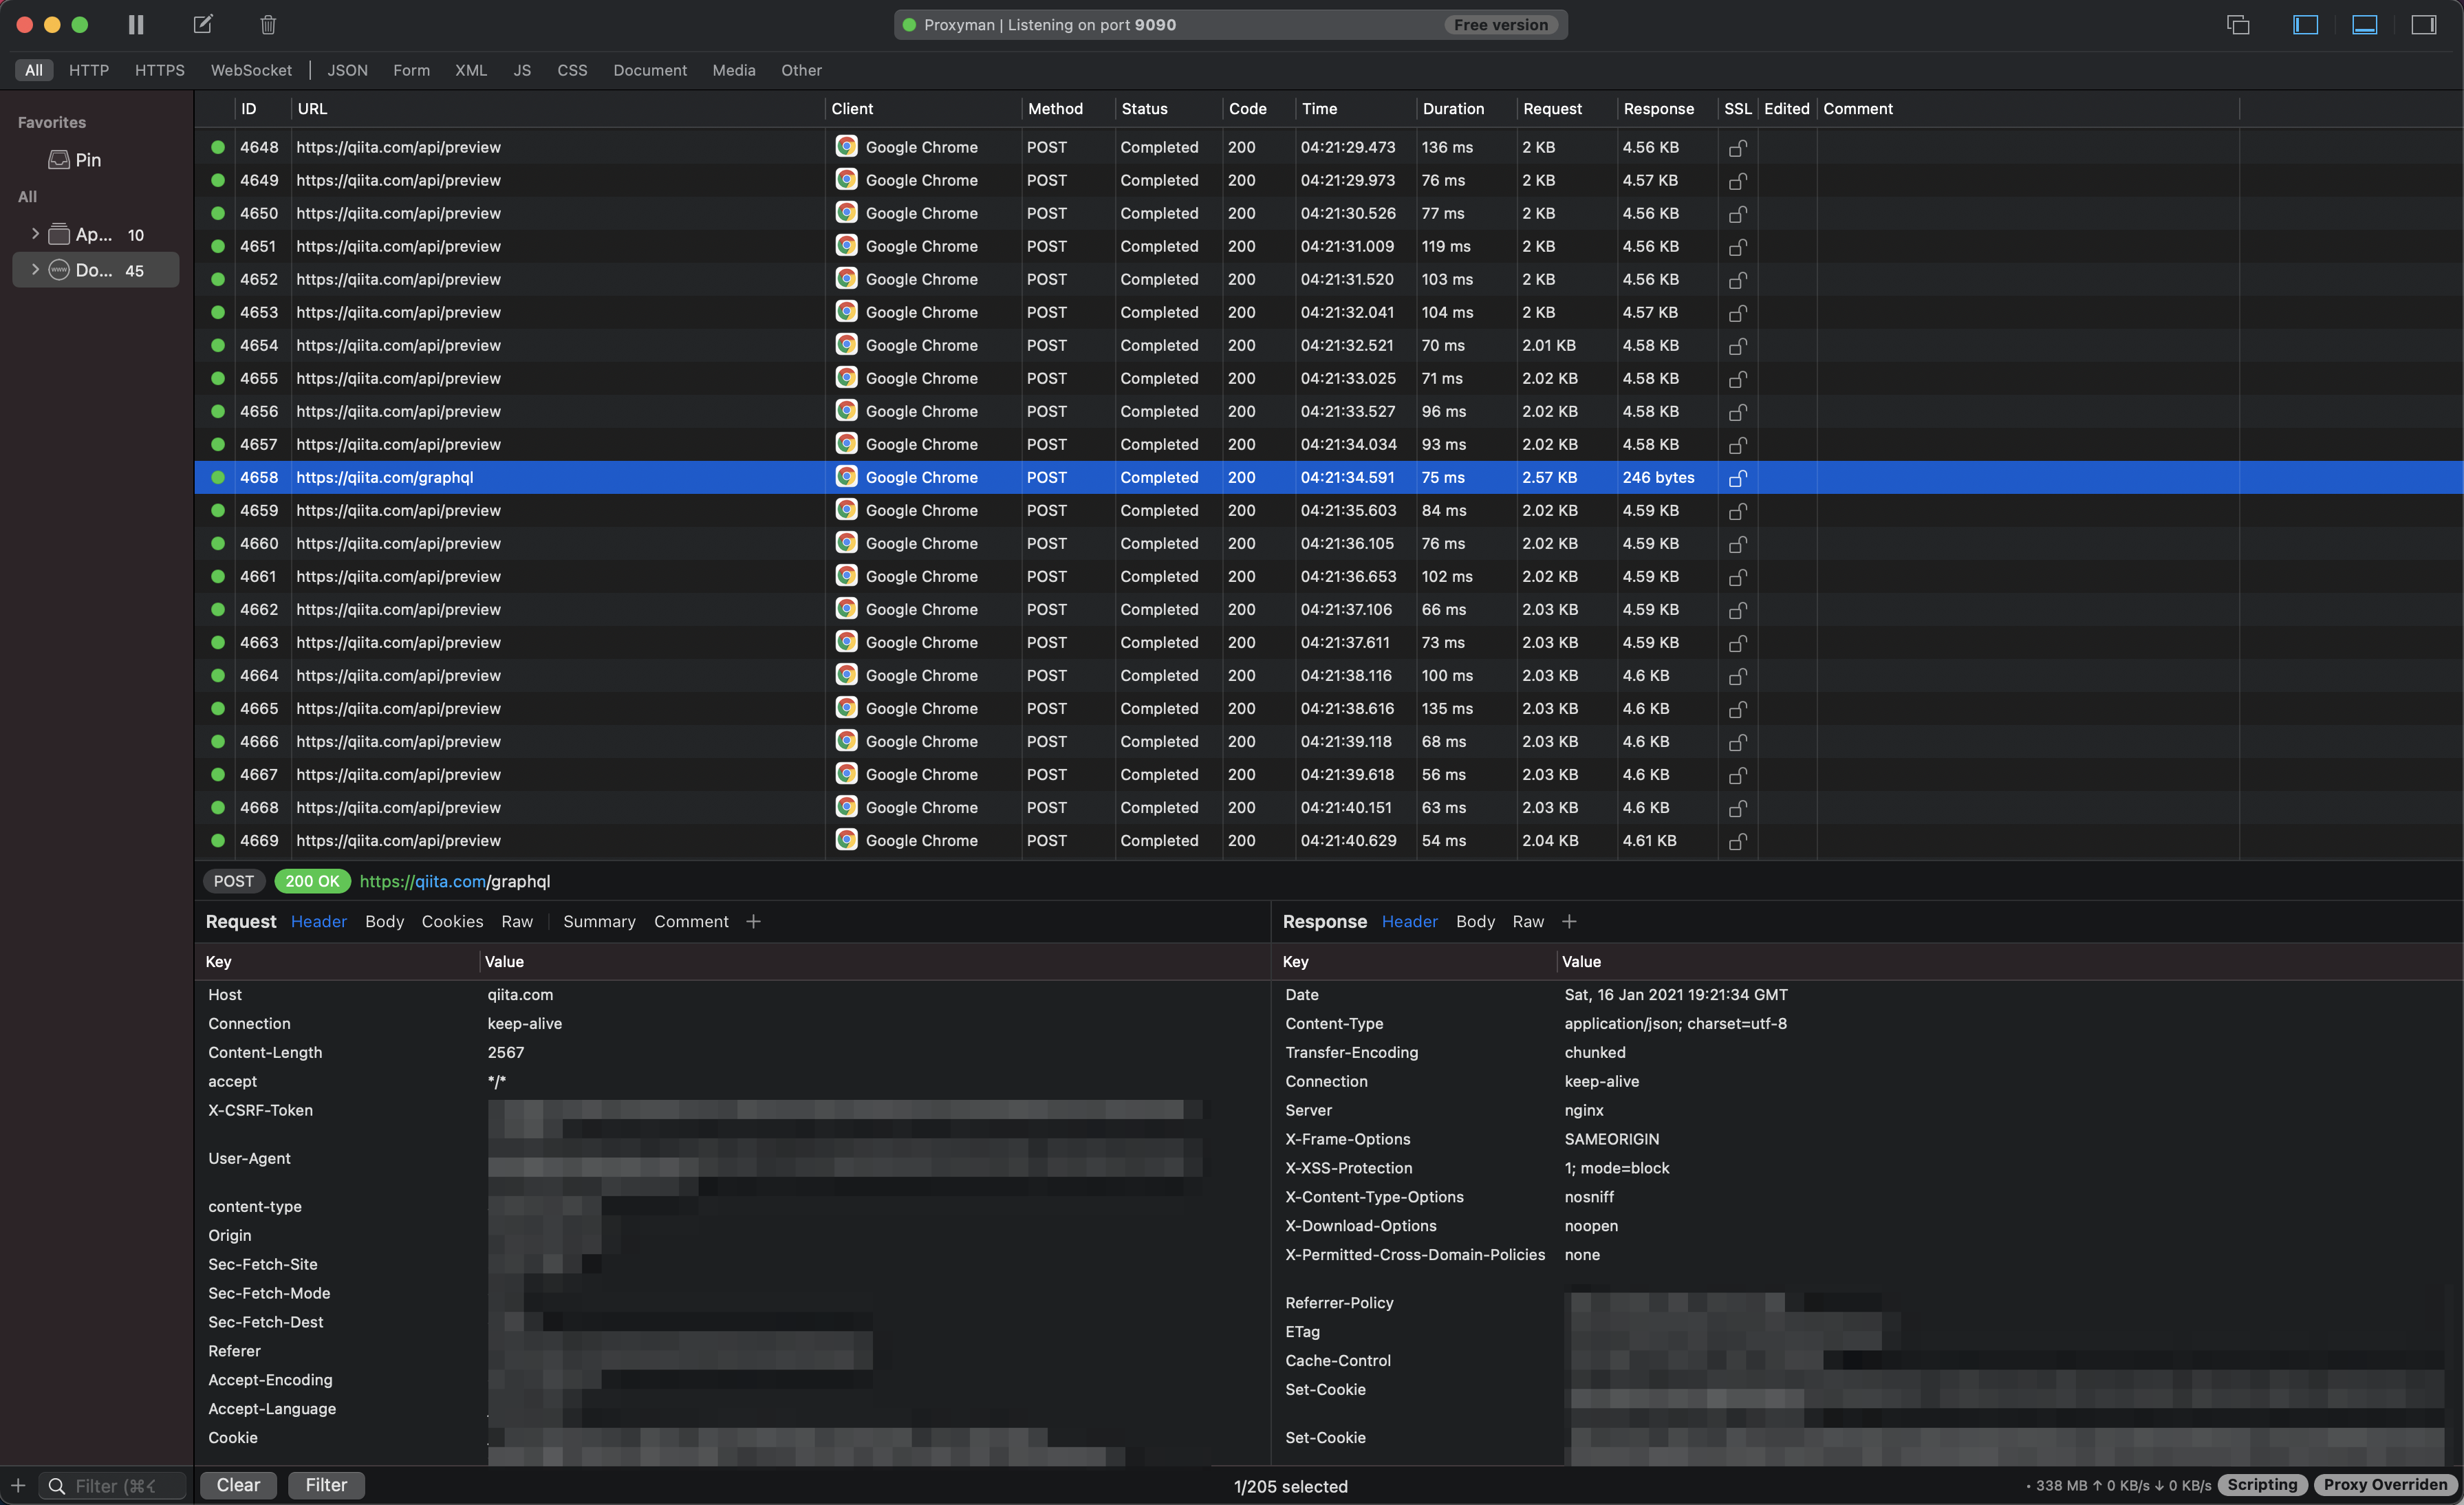The image size is (2464, 1505).
Task: Focus the Filter search field
Action: click(x=115, y=1485)
